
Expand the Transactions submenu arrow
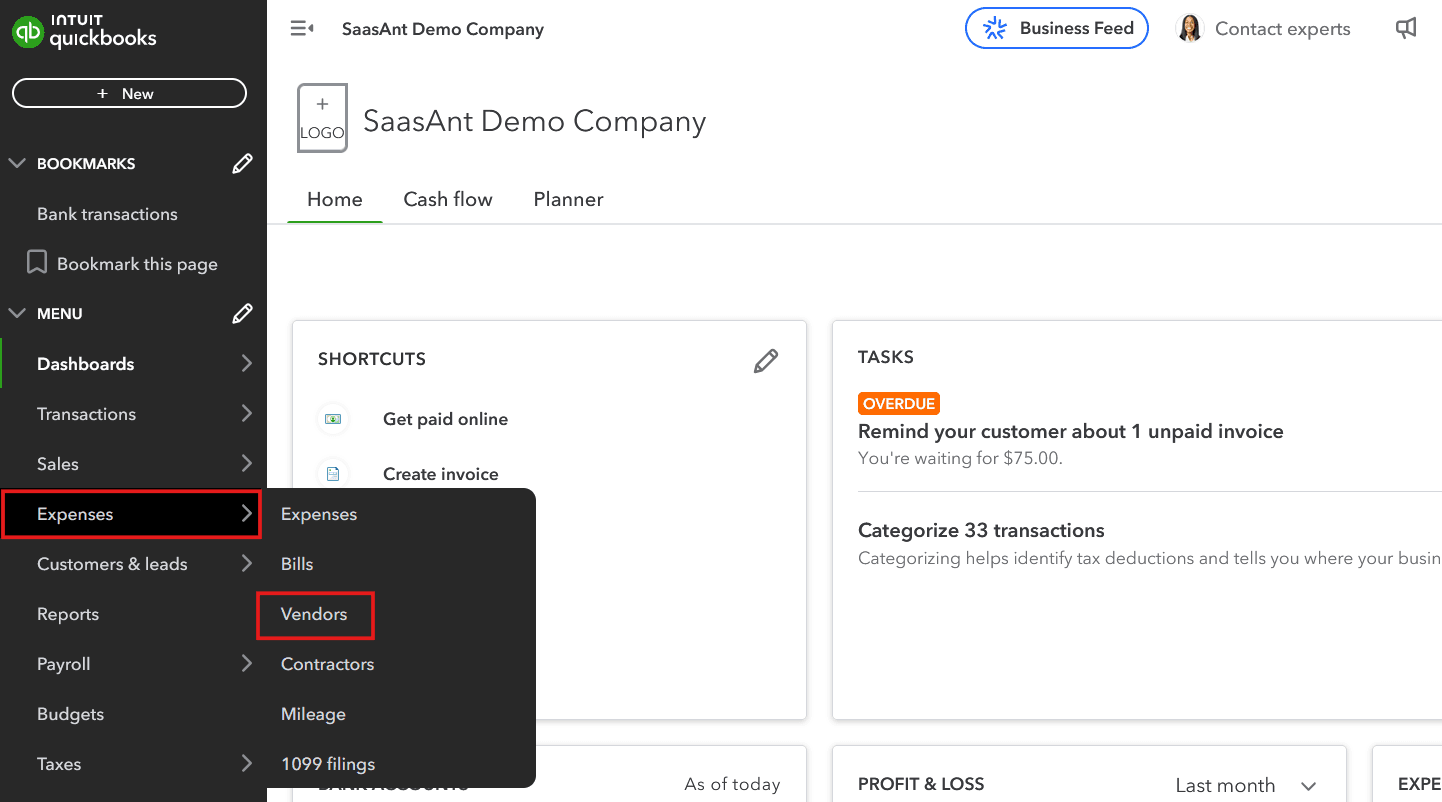pyautogui.click(x=246, y=414)
